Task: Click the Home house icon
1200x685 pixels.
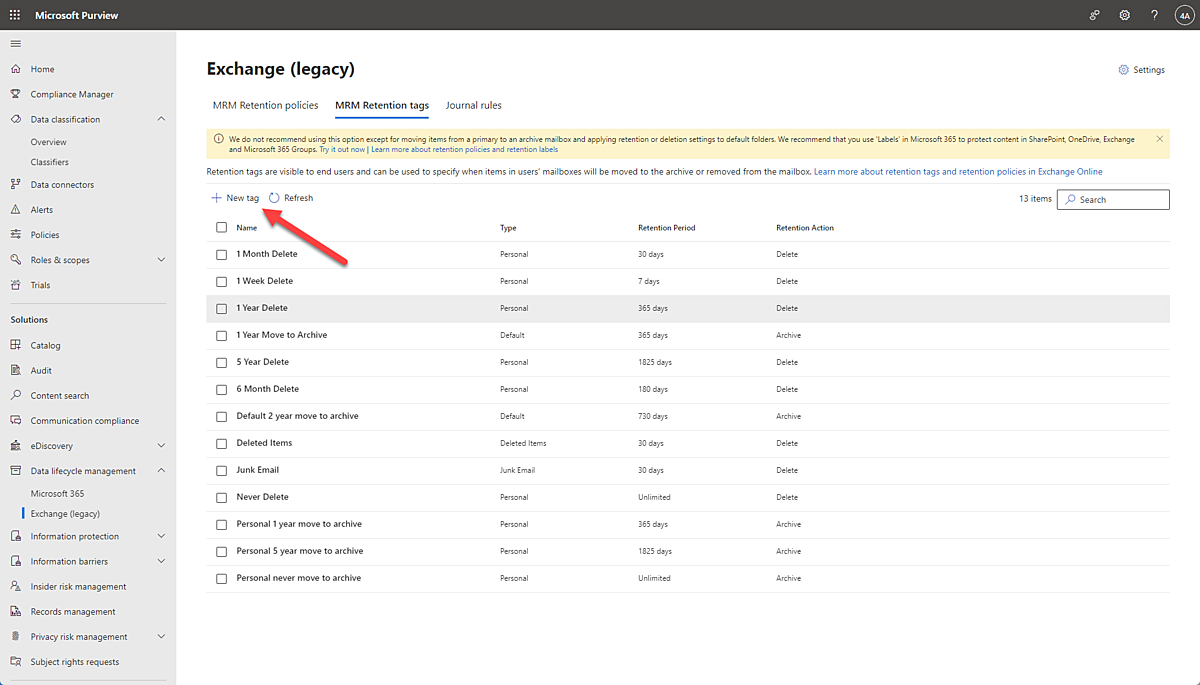Action: [x=15, y=69]
